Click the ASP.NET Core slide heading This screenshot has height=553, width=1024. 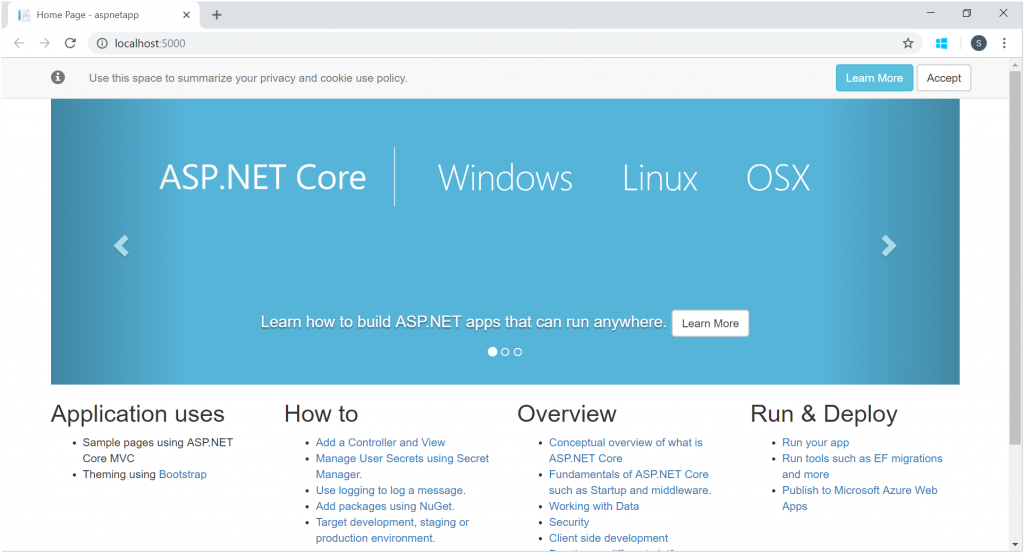pyautogui.click(x=263, y=178)
